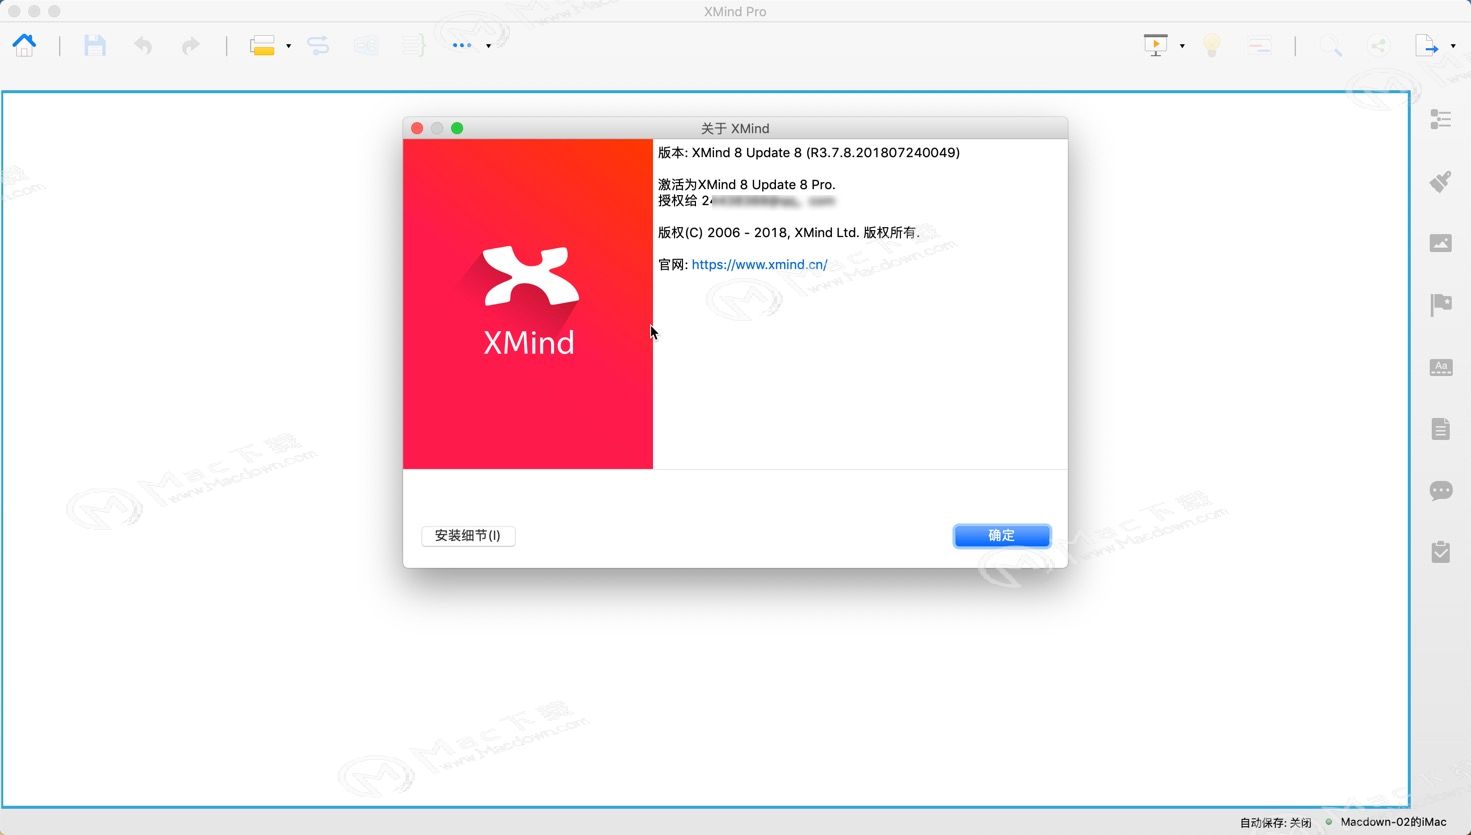Click the three-dots More toolbar icon
Screen dimensions: 1471x835
(x=461, y=45)
